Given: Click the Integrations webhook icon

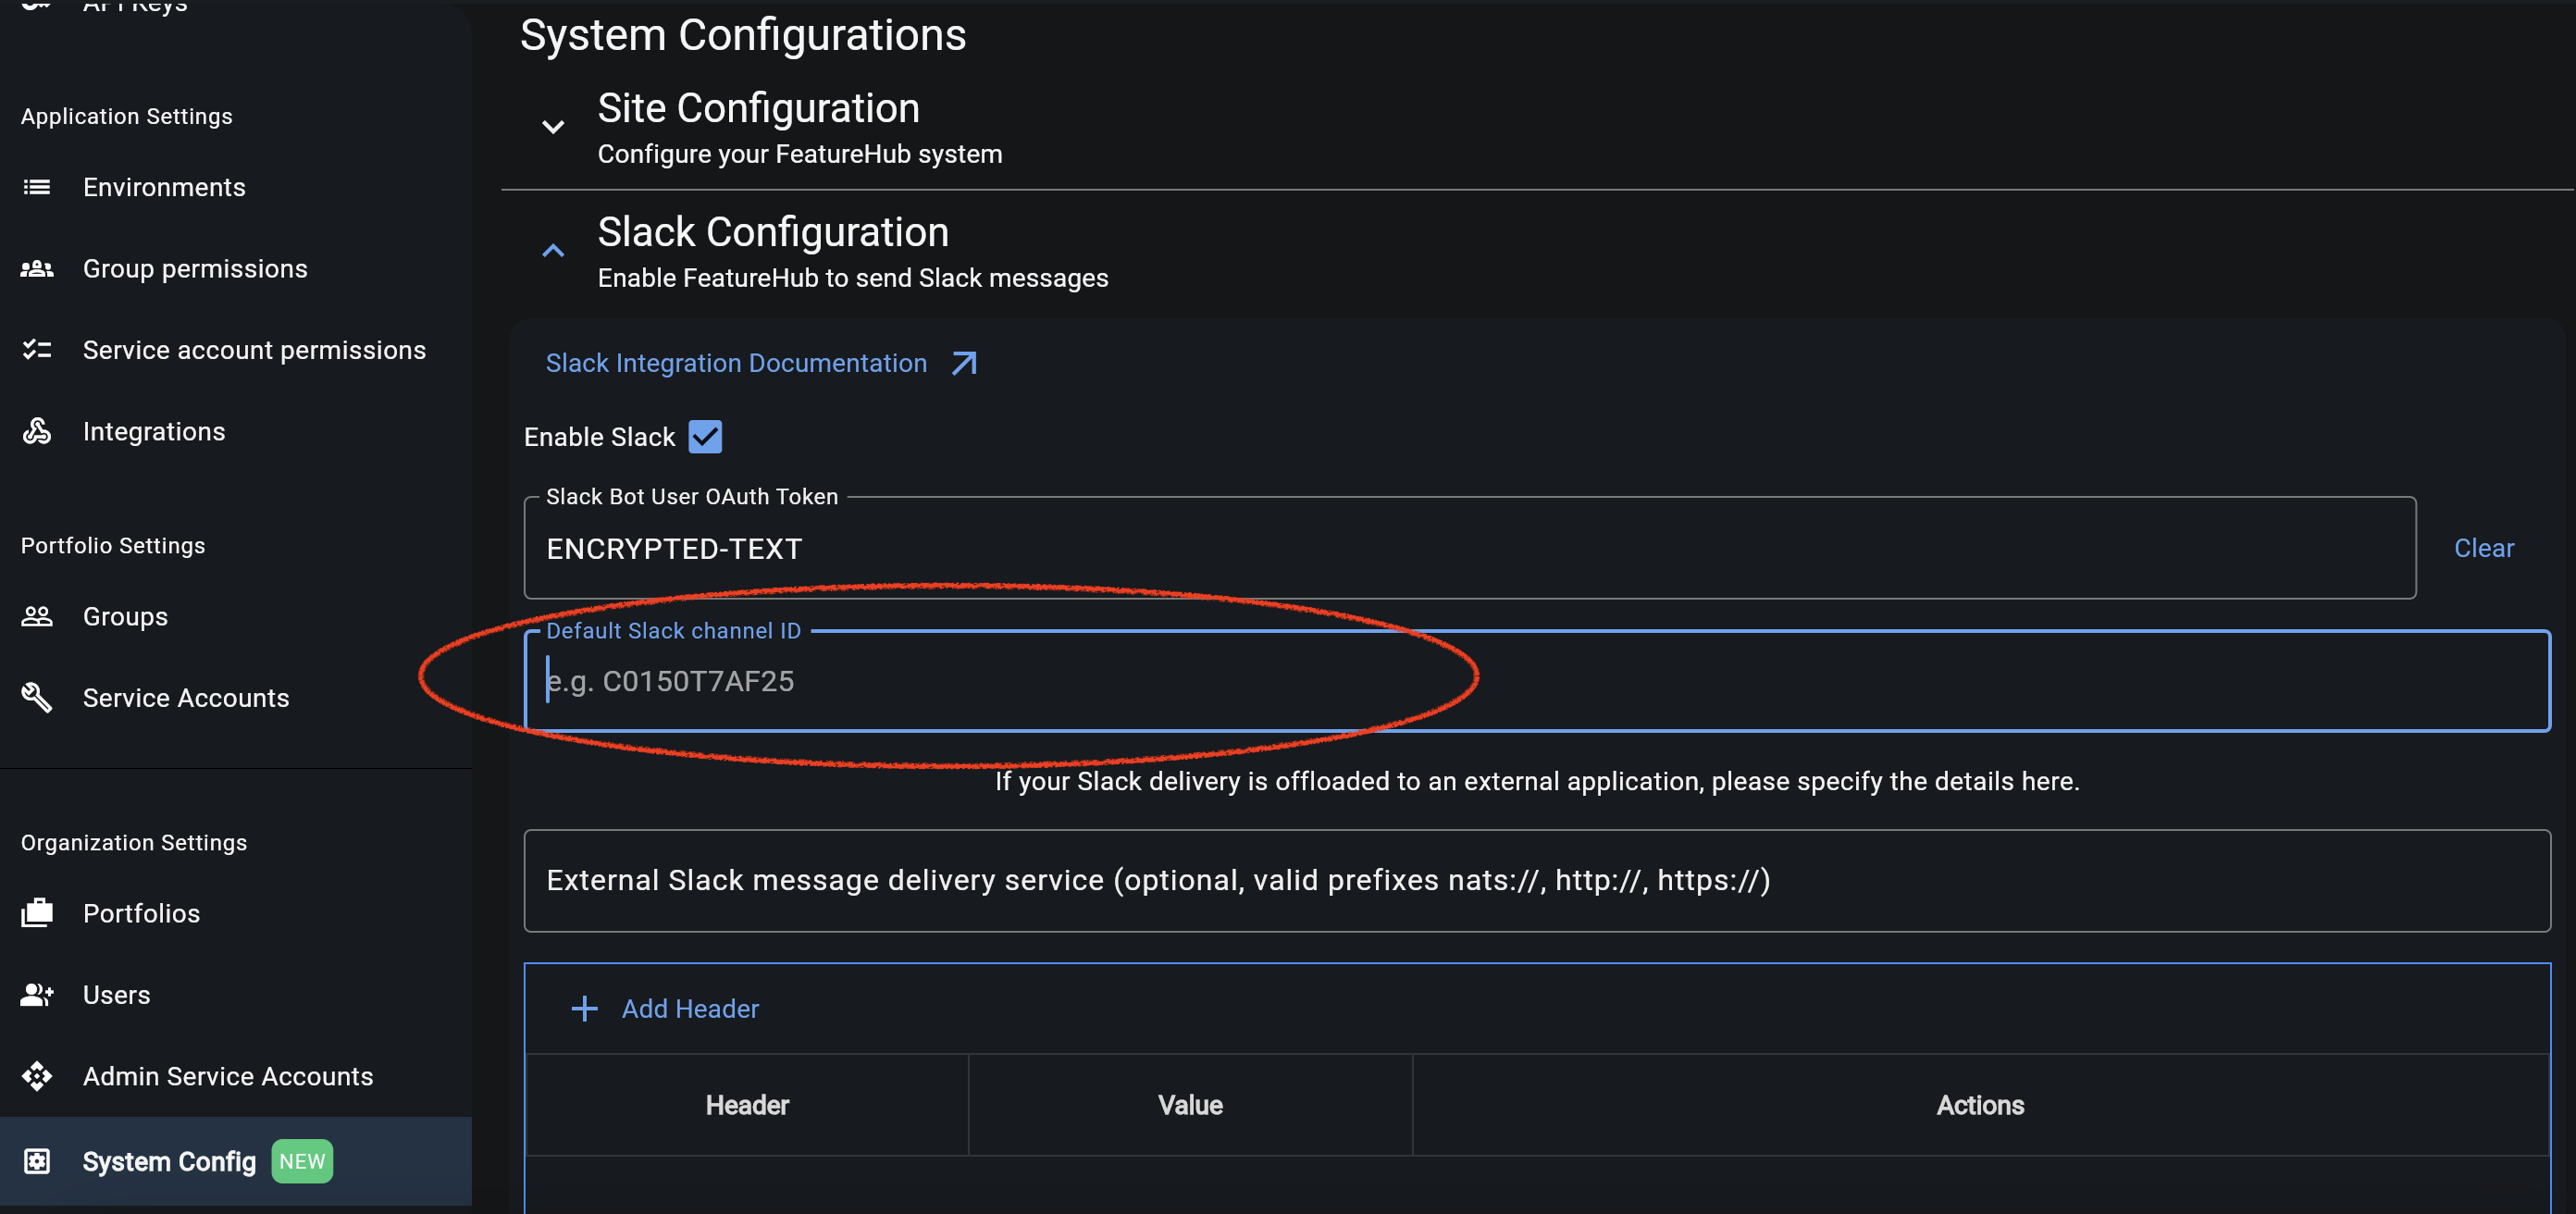Looking at the screenshot, I should pos(37,431).
